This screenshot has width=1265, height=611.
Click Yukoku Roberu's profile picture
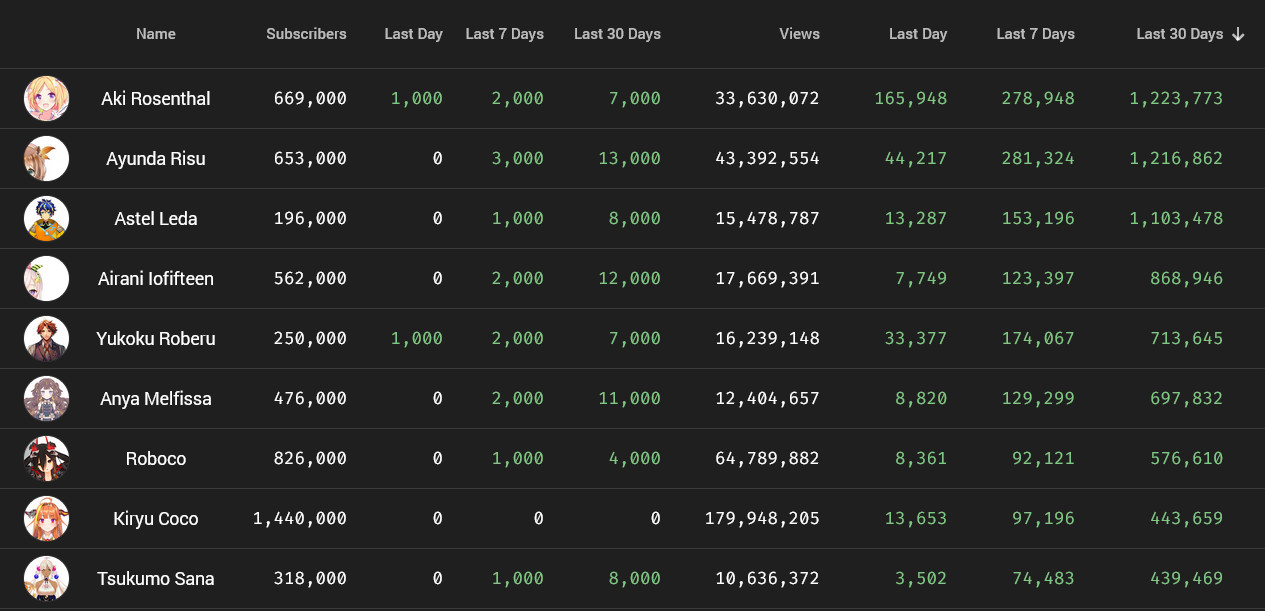coord(46,338)
